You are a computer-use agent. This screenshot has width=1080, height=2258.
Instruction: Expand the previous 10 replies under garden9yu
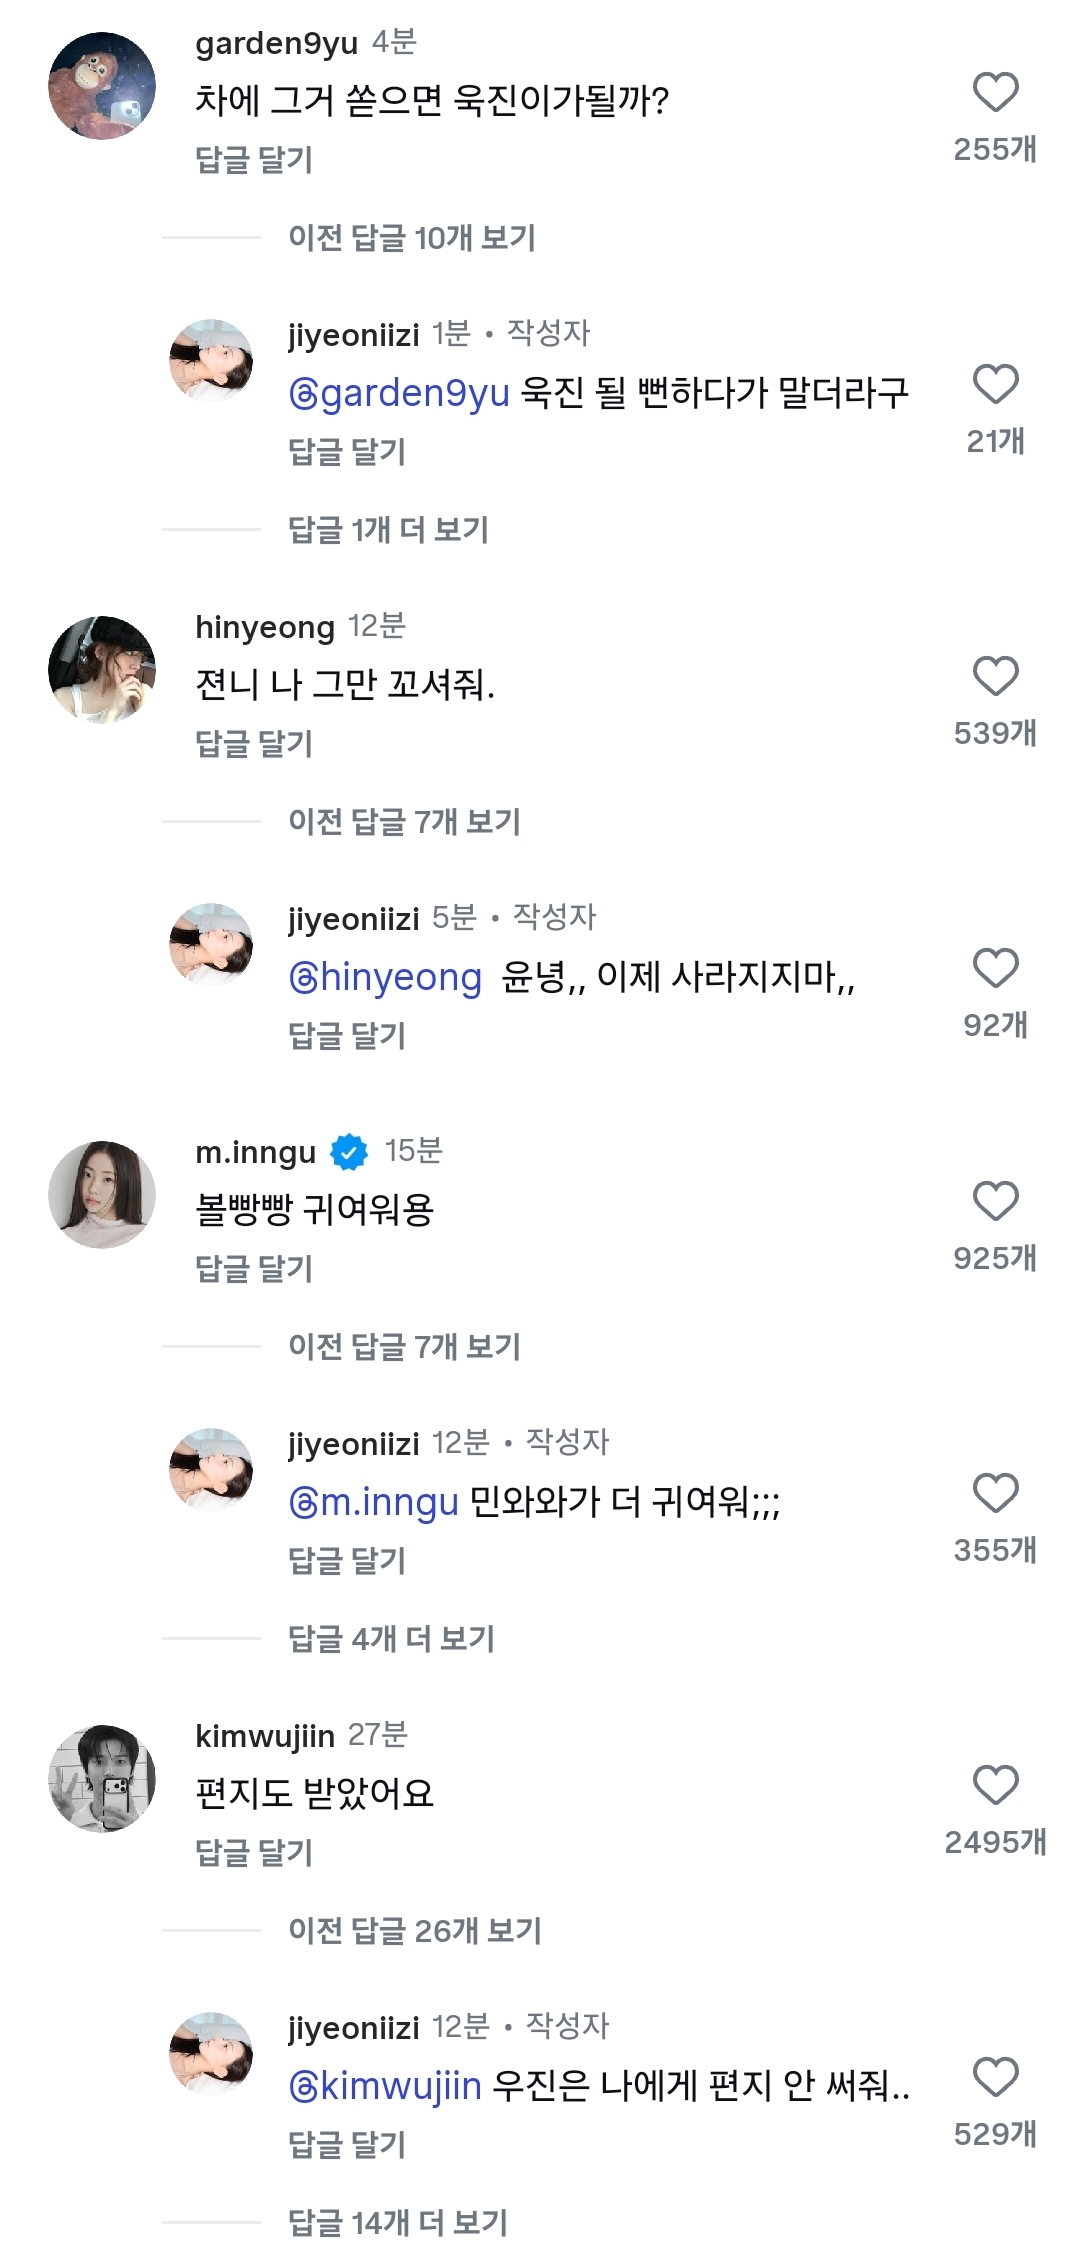click(412, 238)
